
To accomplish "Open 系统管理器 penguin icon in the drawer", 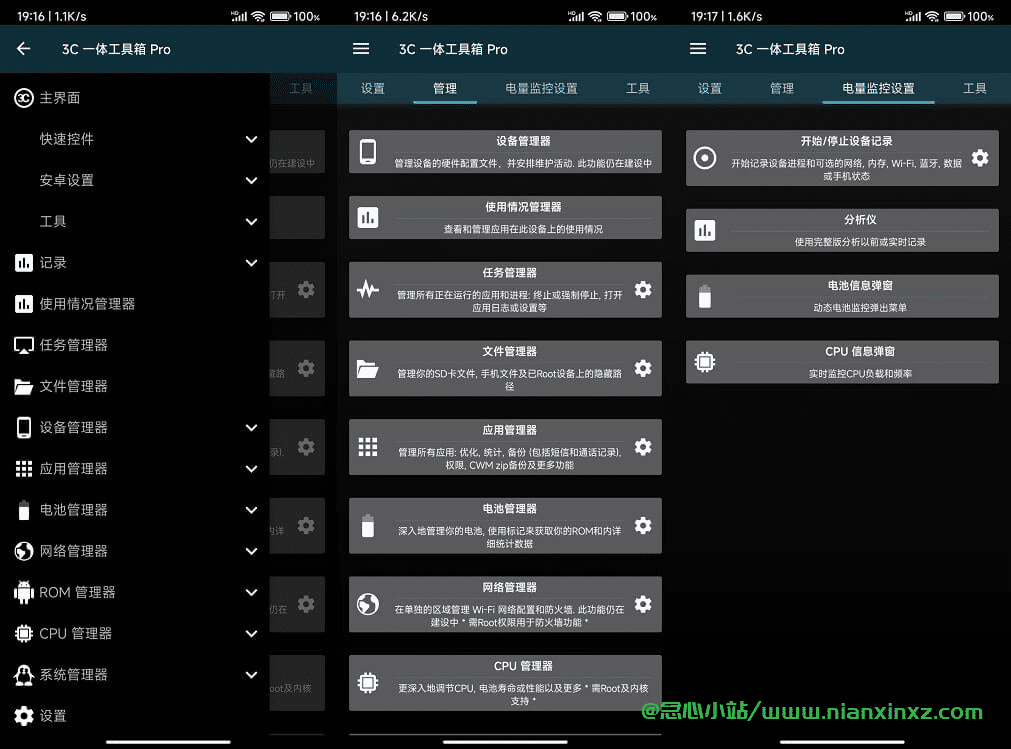I will pyautogui.click(x=24, y=675).
